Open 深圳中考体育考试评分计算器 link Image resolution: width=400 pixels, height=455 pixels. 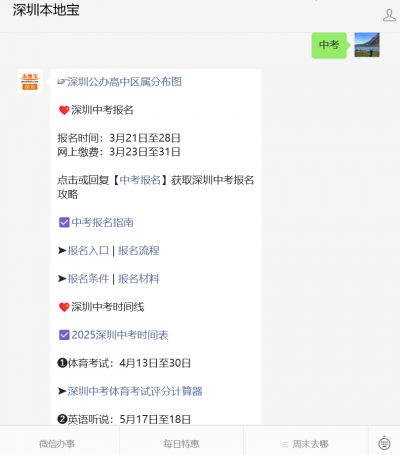point(135,391)
